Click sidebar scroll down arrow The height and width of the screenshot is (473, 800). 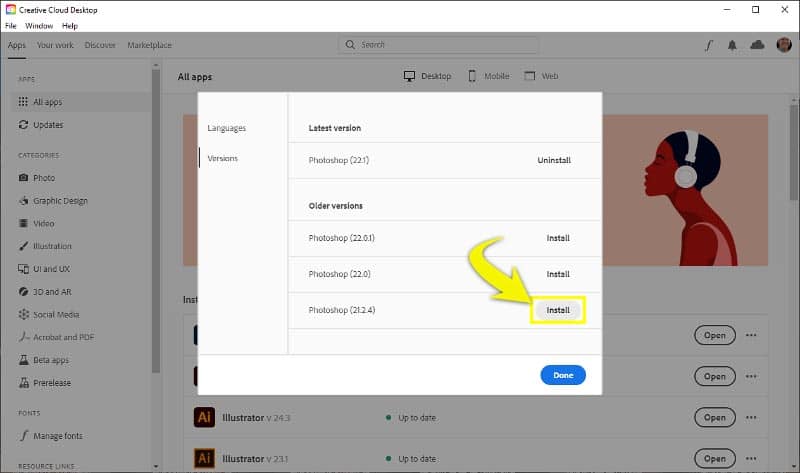156,466
